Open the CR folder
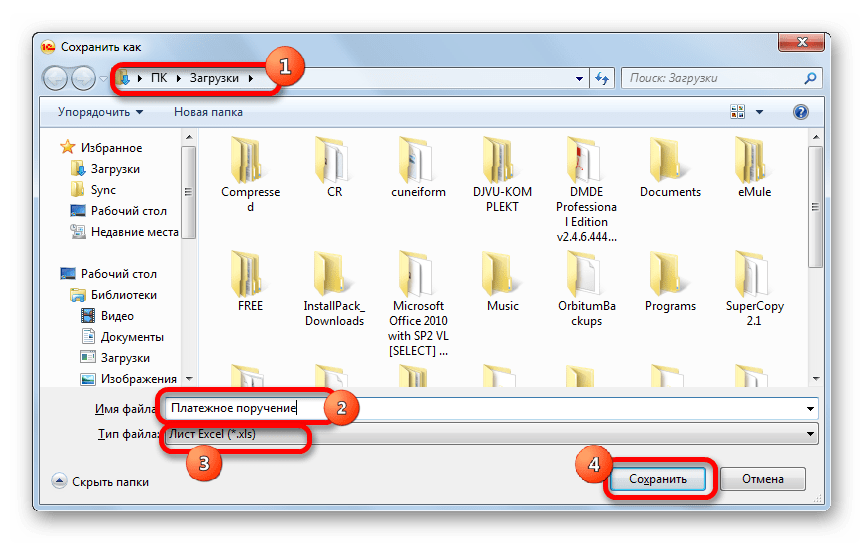The width and height of the screenshot is (864, 544). click(334, 168)
